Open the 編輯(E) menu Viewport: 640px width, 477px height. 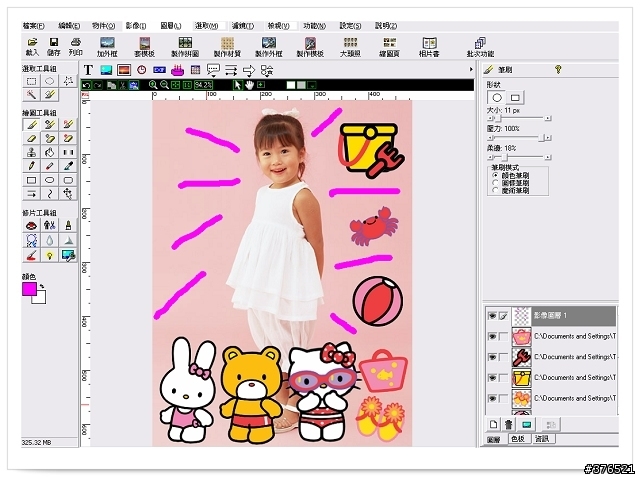69,26
